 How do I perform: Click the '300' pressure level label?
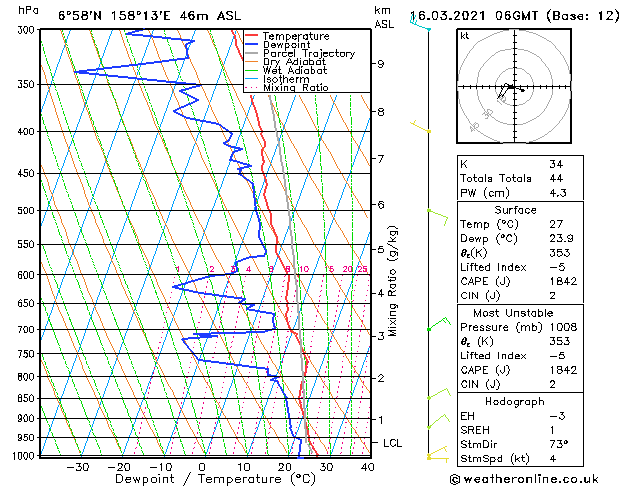point(28,30)
